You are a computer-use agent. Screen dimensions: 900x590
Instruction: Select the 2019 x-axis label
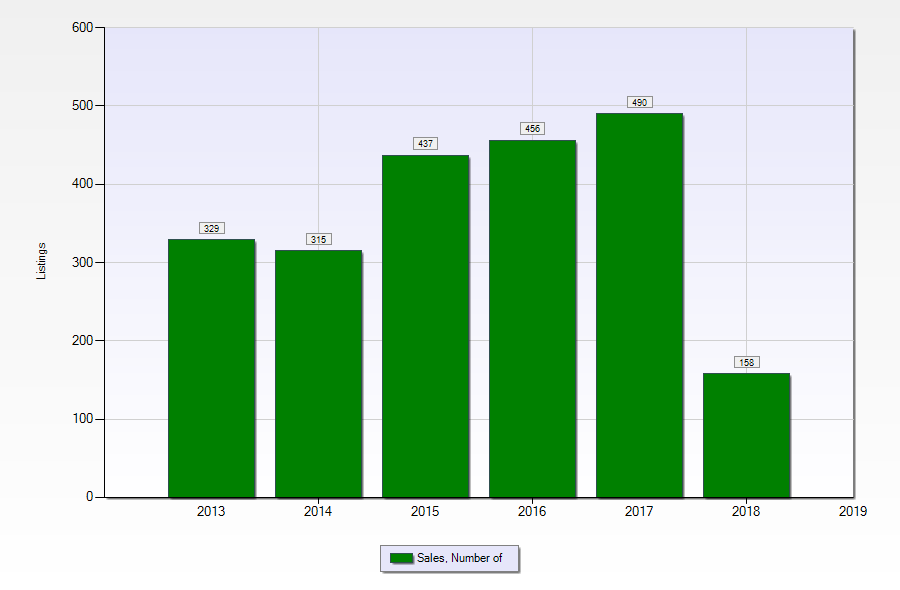pyautogui.click(x=853, y=511)
